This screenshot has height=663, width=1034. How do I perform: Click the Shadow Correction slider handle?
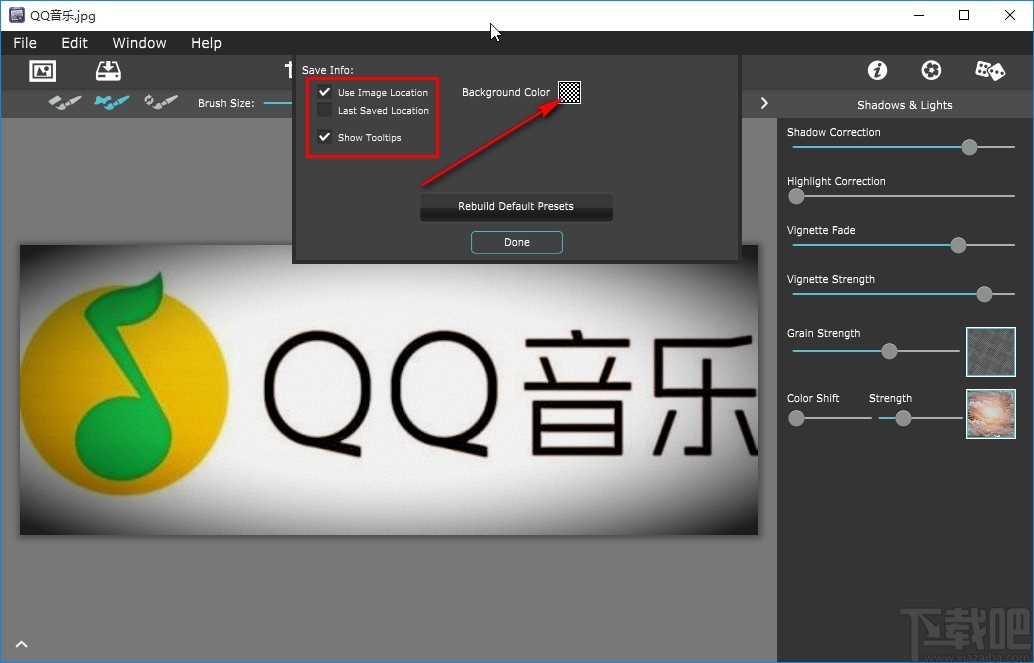pyautogui.click(x=969, y=147)
